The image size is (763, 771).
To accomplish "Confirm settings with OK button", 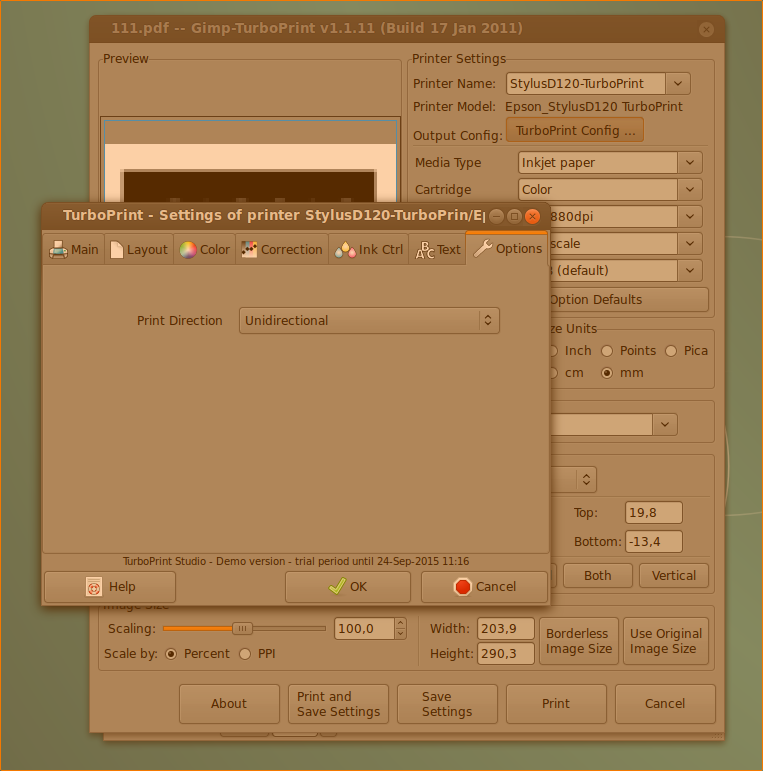I will [x=348, y=587].
